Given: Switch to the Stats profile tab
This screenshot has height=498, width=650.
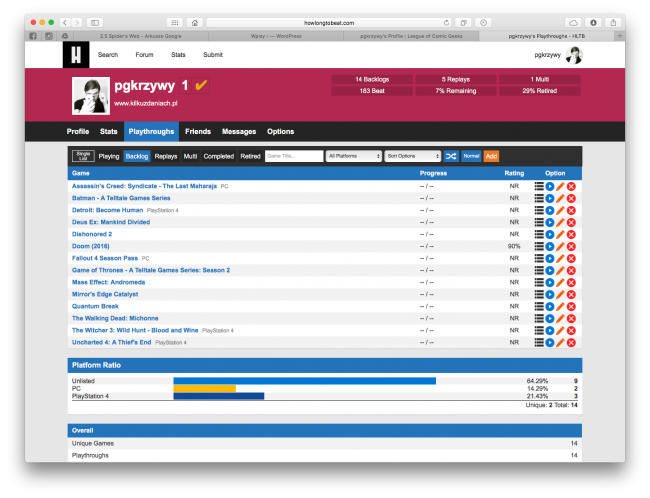Looking at the screenshot, I should (109, 131).
